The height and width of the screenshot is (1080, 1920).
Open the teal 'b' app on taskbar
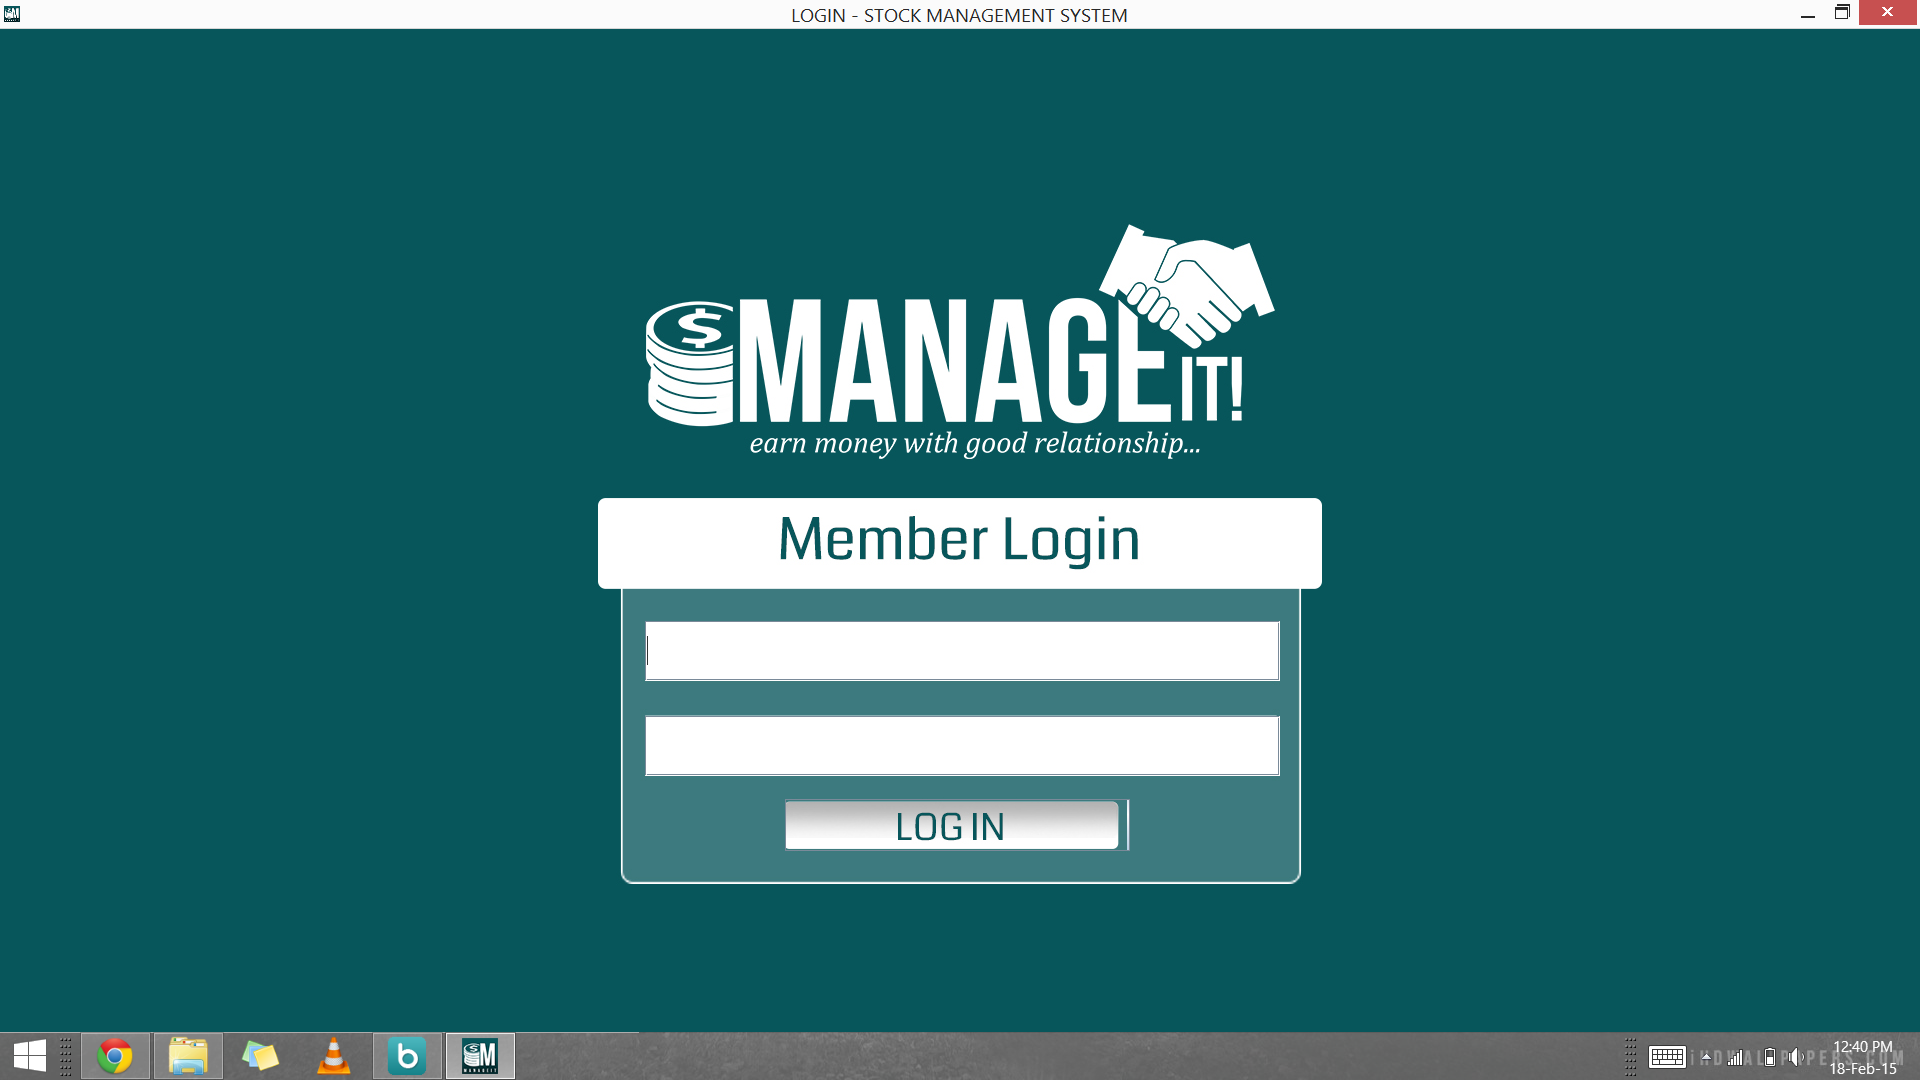pos(407,1056)
